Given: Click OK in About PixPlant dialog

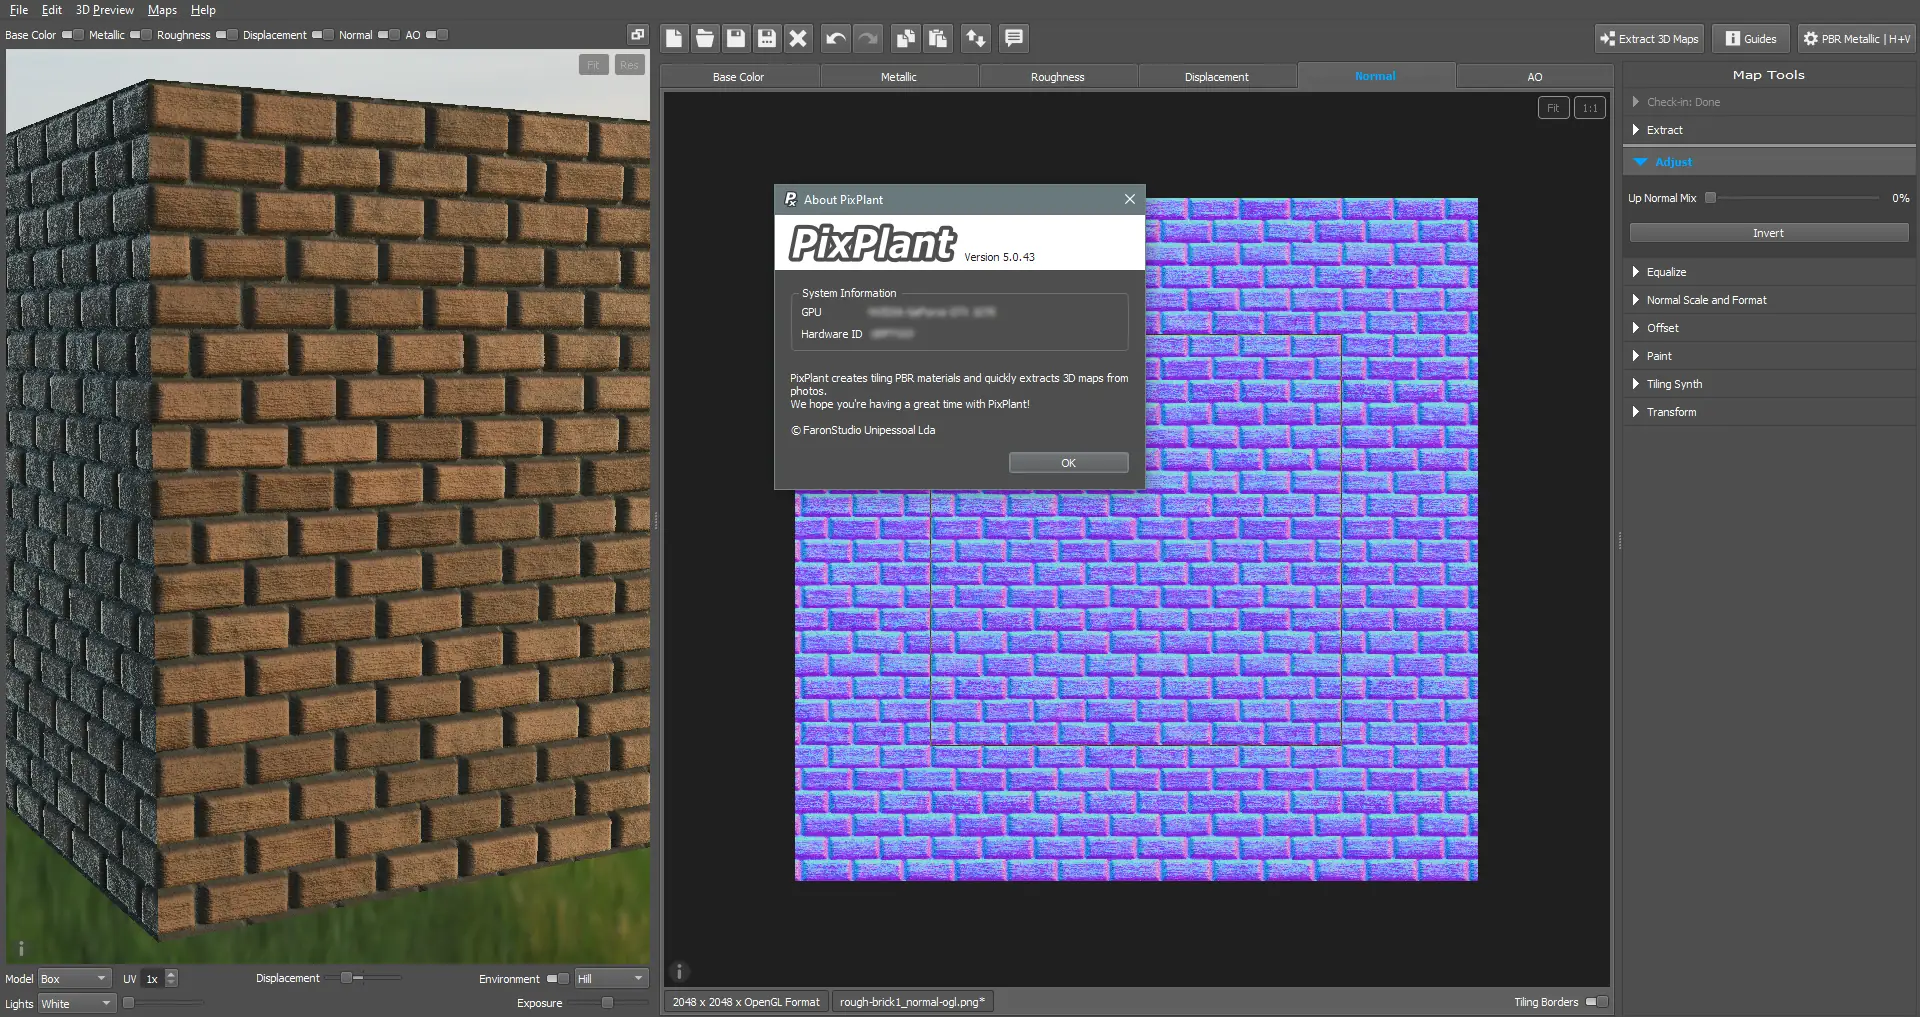Looking at the screenshot, I should click(x=1068, y=463).
